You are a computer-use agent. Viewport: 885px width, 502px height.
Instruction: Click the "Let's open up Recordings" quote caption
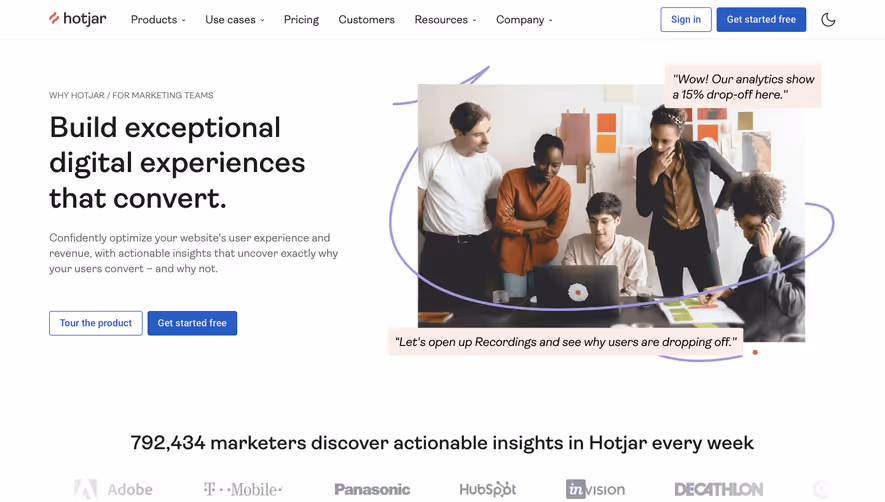[x=566, y=342]
